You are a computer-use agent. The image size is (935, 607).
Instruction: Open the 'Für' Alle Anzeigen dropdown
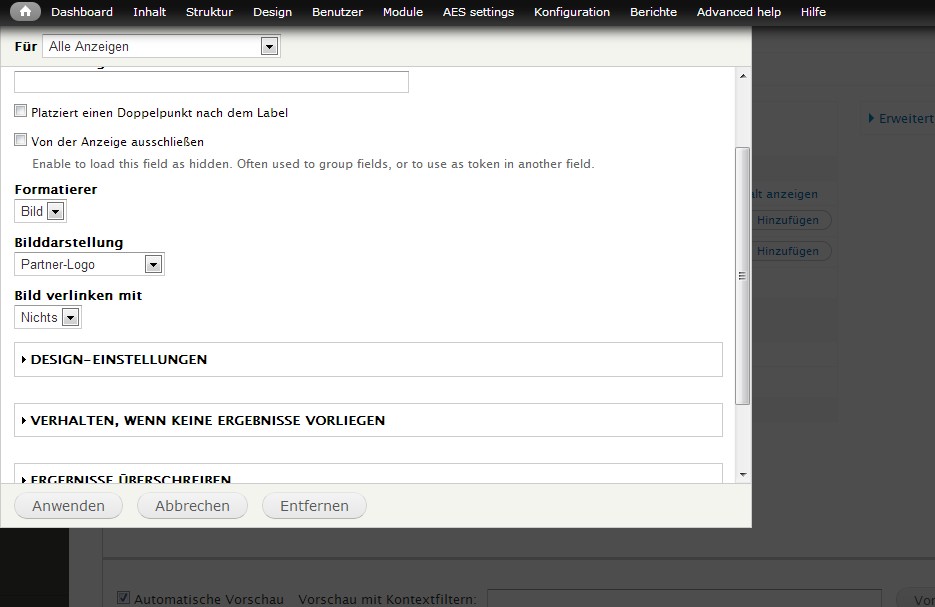[162, 46]
